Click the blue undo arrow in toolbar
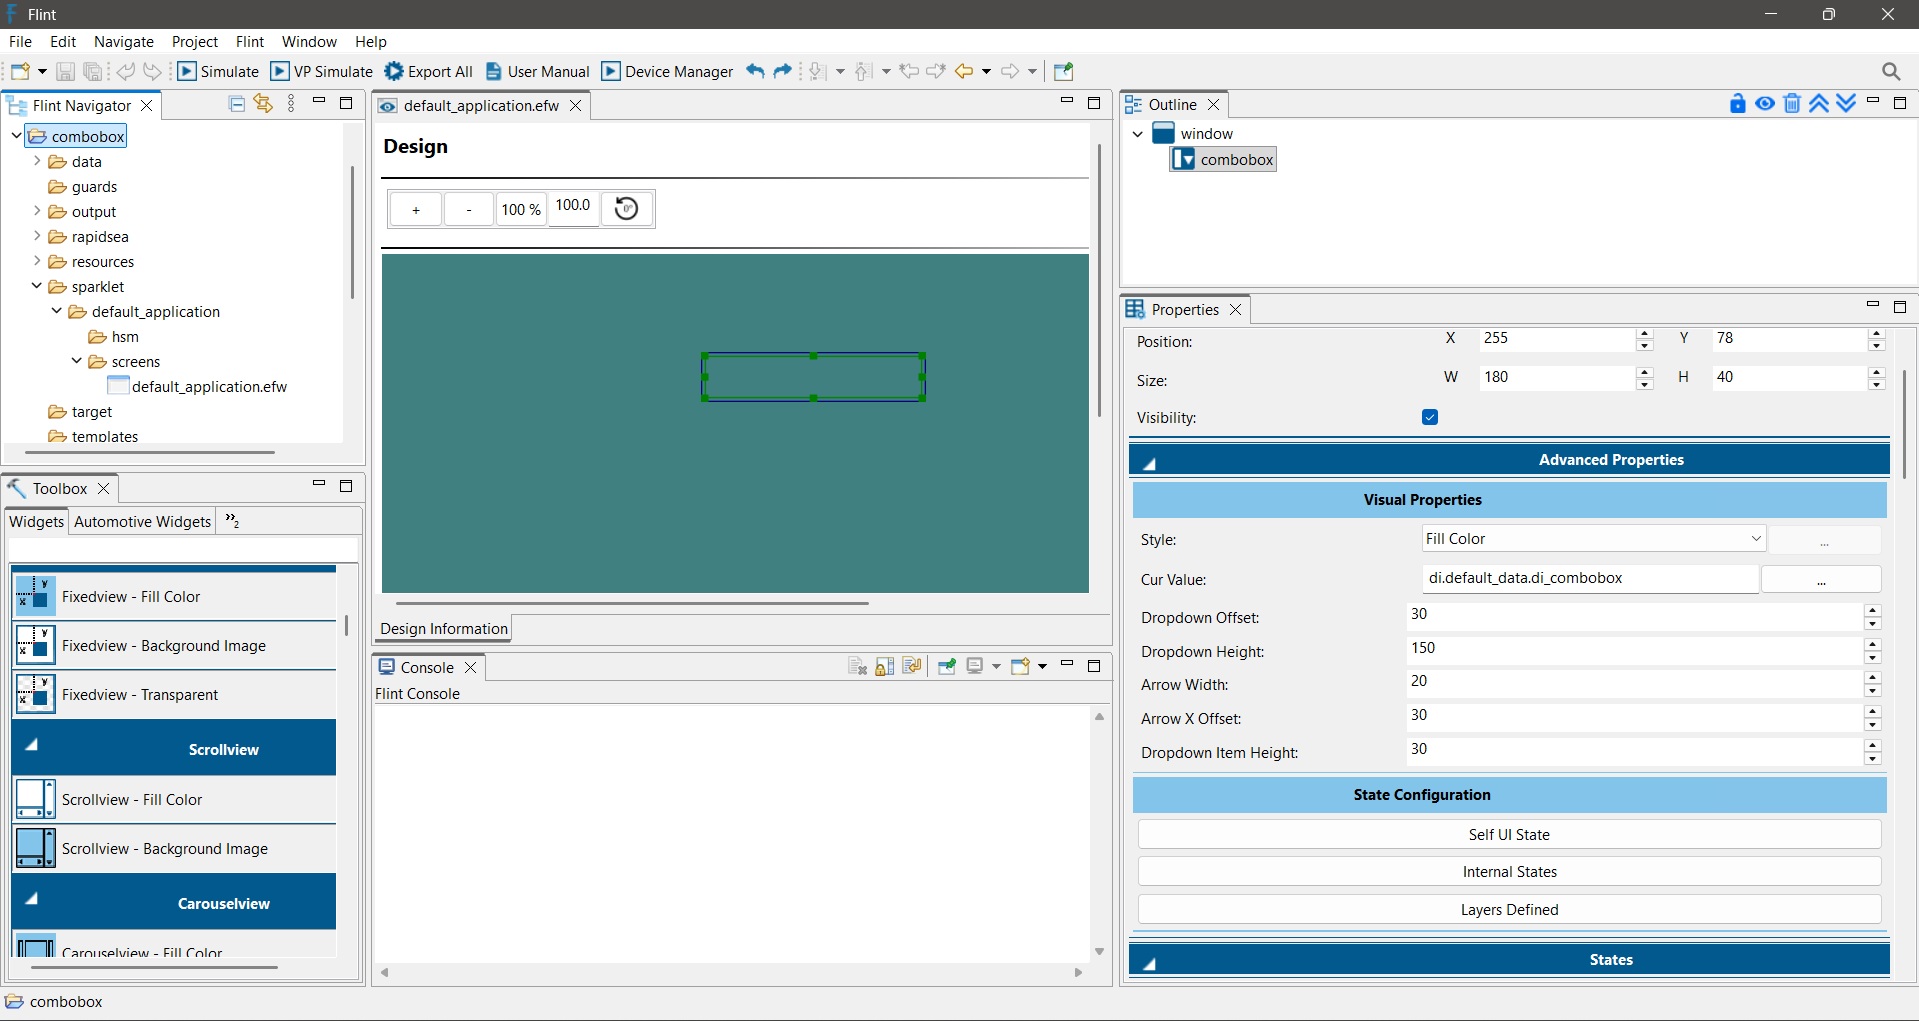This screenshot has height=1021, width=1919. (755, 71)
